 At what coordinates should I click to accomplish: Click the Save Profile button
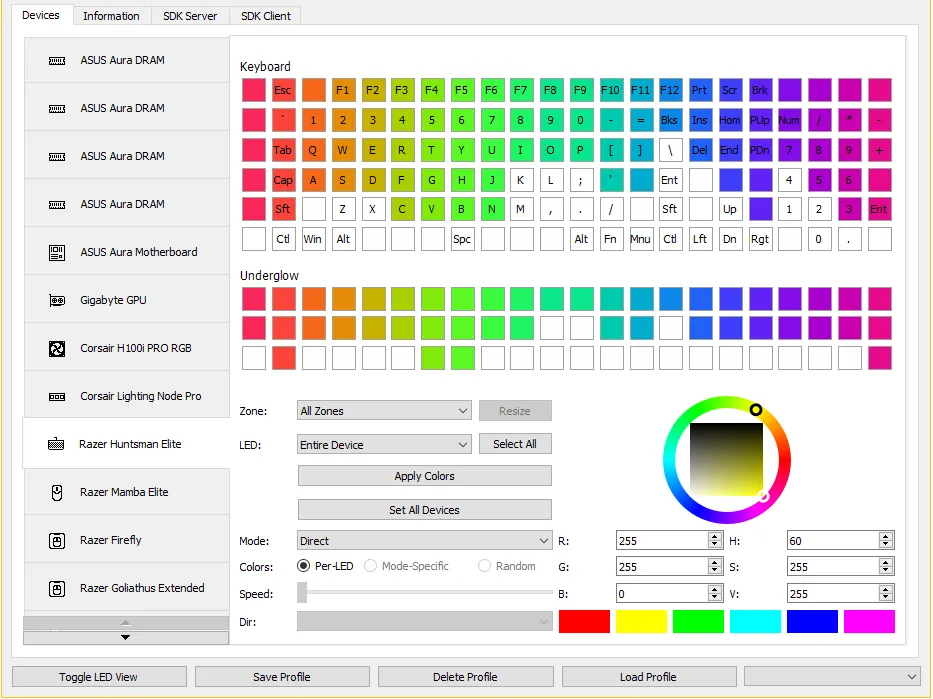click(x=282, y=677)
